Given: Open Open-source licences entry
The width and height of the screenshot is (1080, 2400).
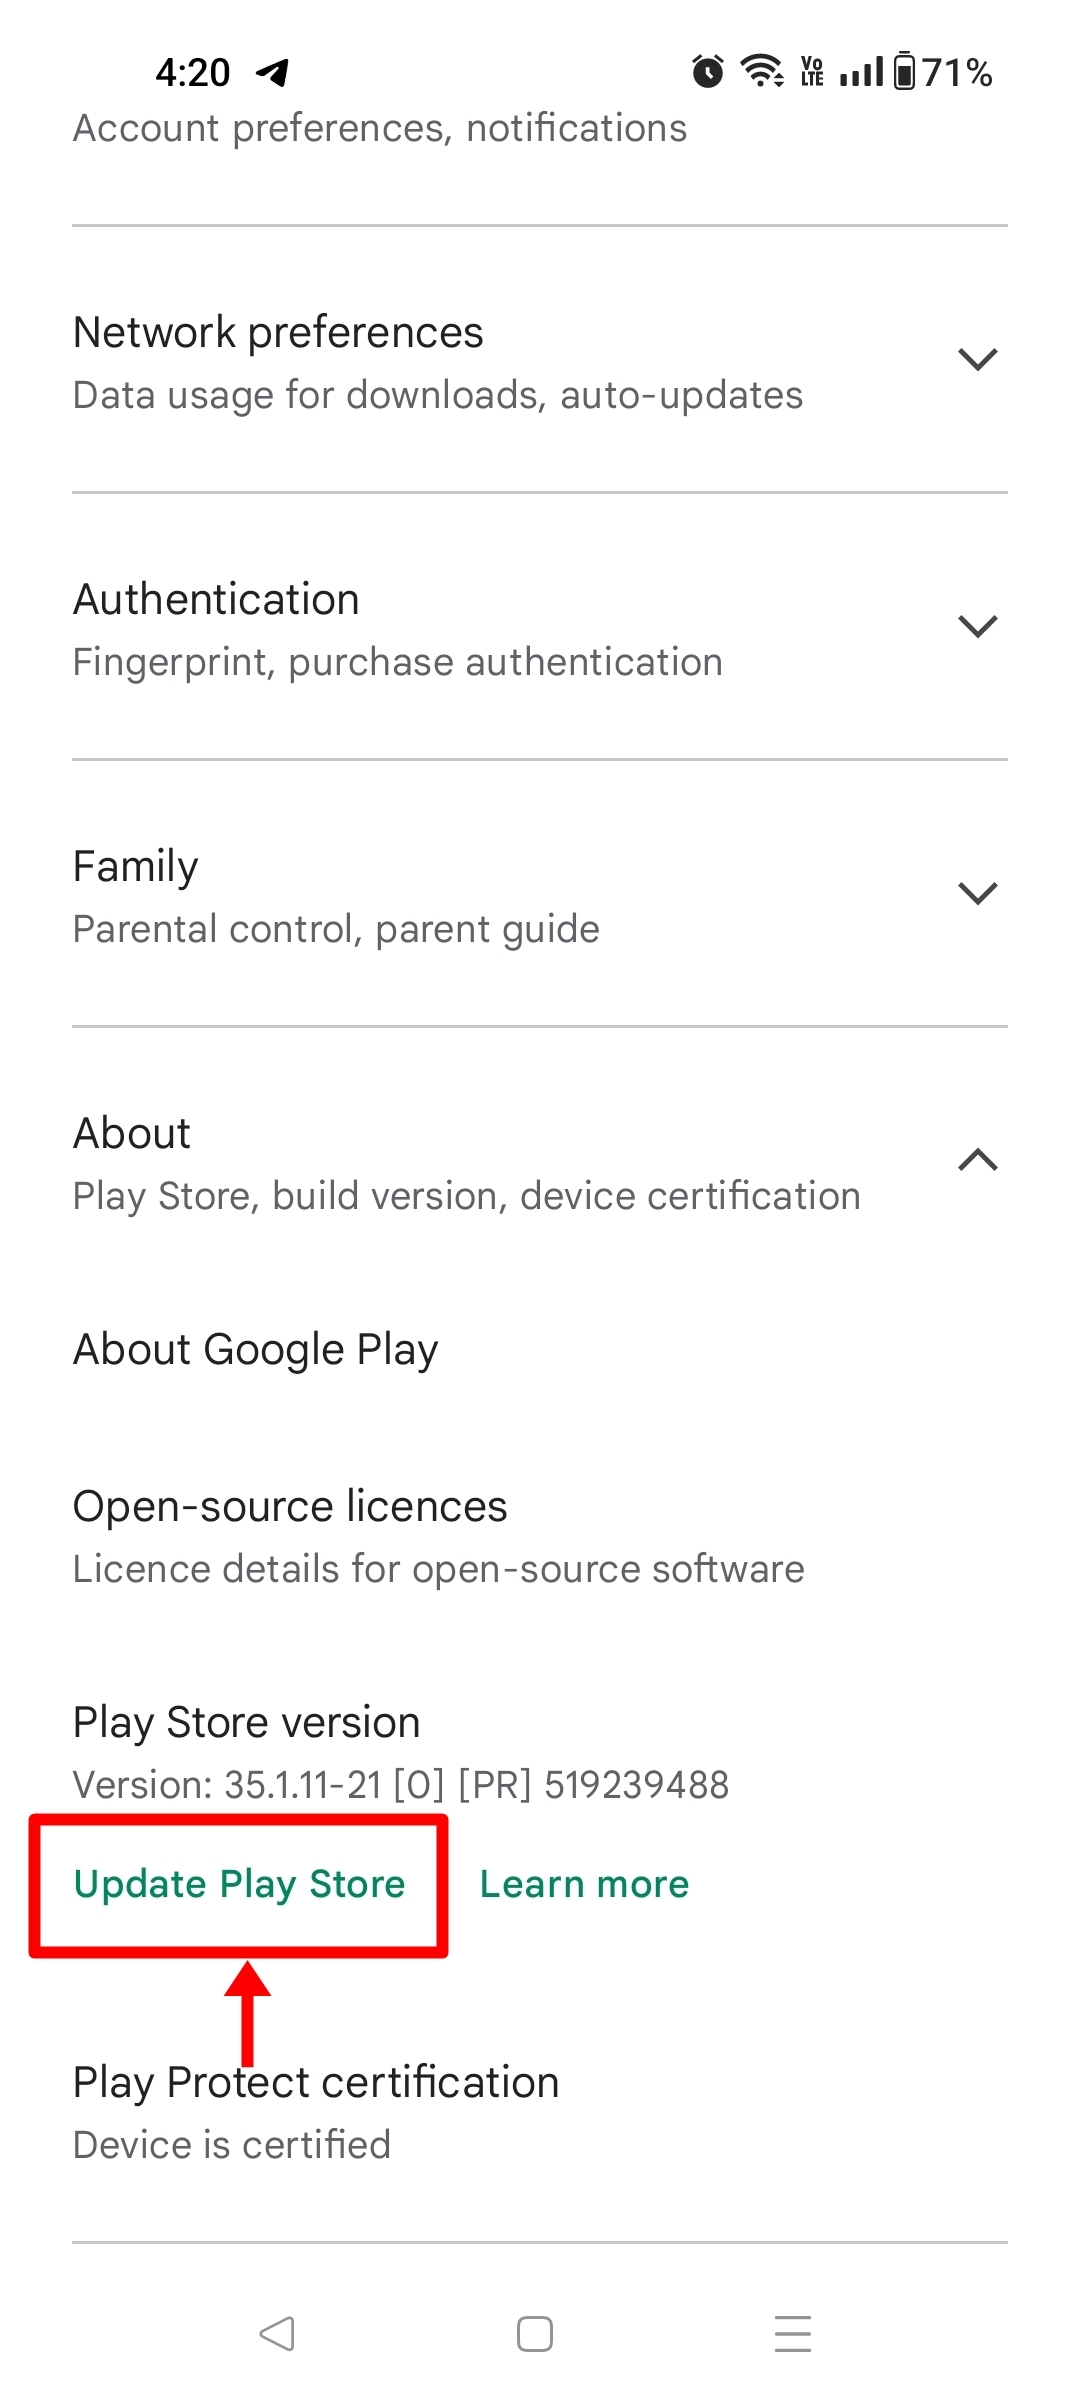Looking at the screenshot, I should 290,1507.
